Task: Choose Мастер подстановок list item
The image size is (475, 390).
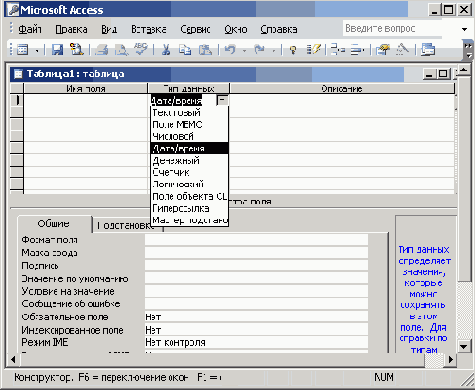Action: (x=190, y=220)
